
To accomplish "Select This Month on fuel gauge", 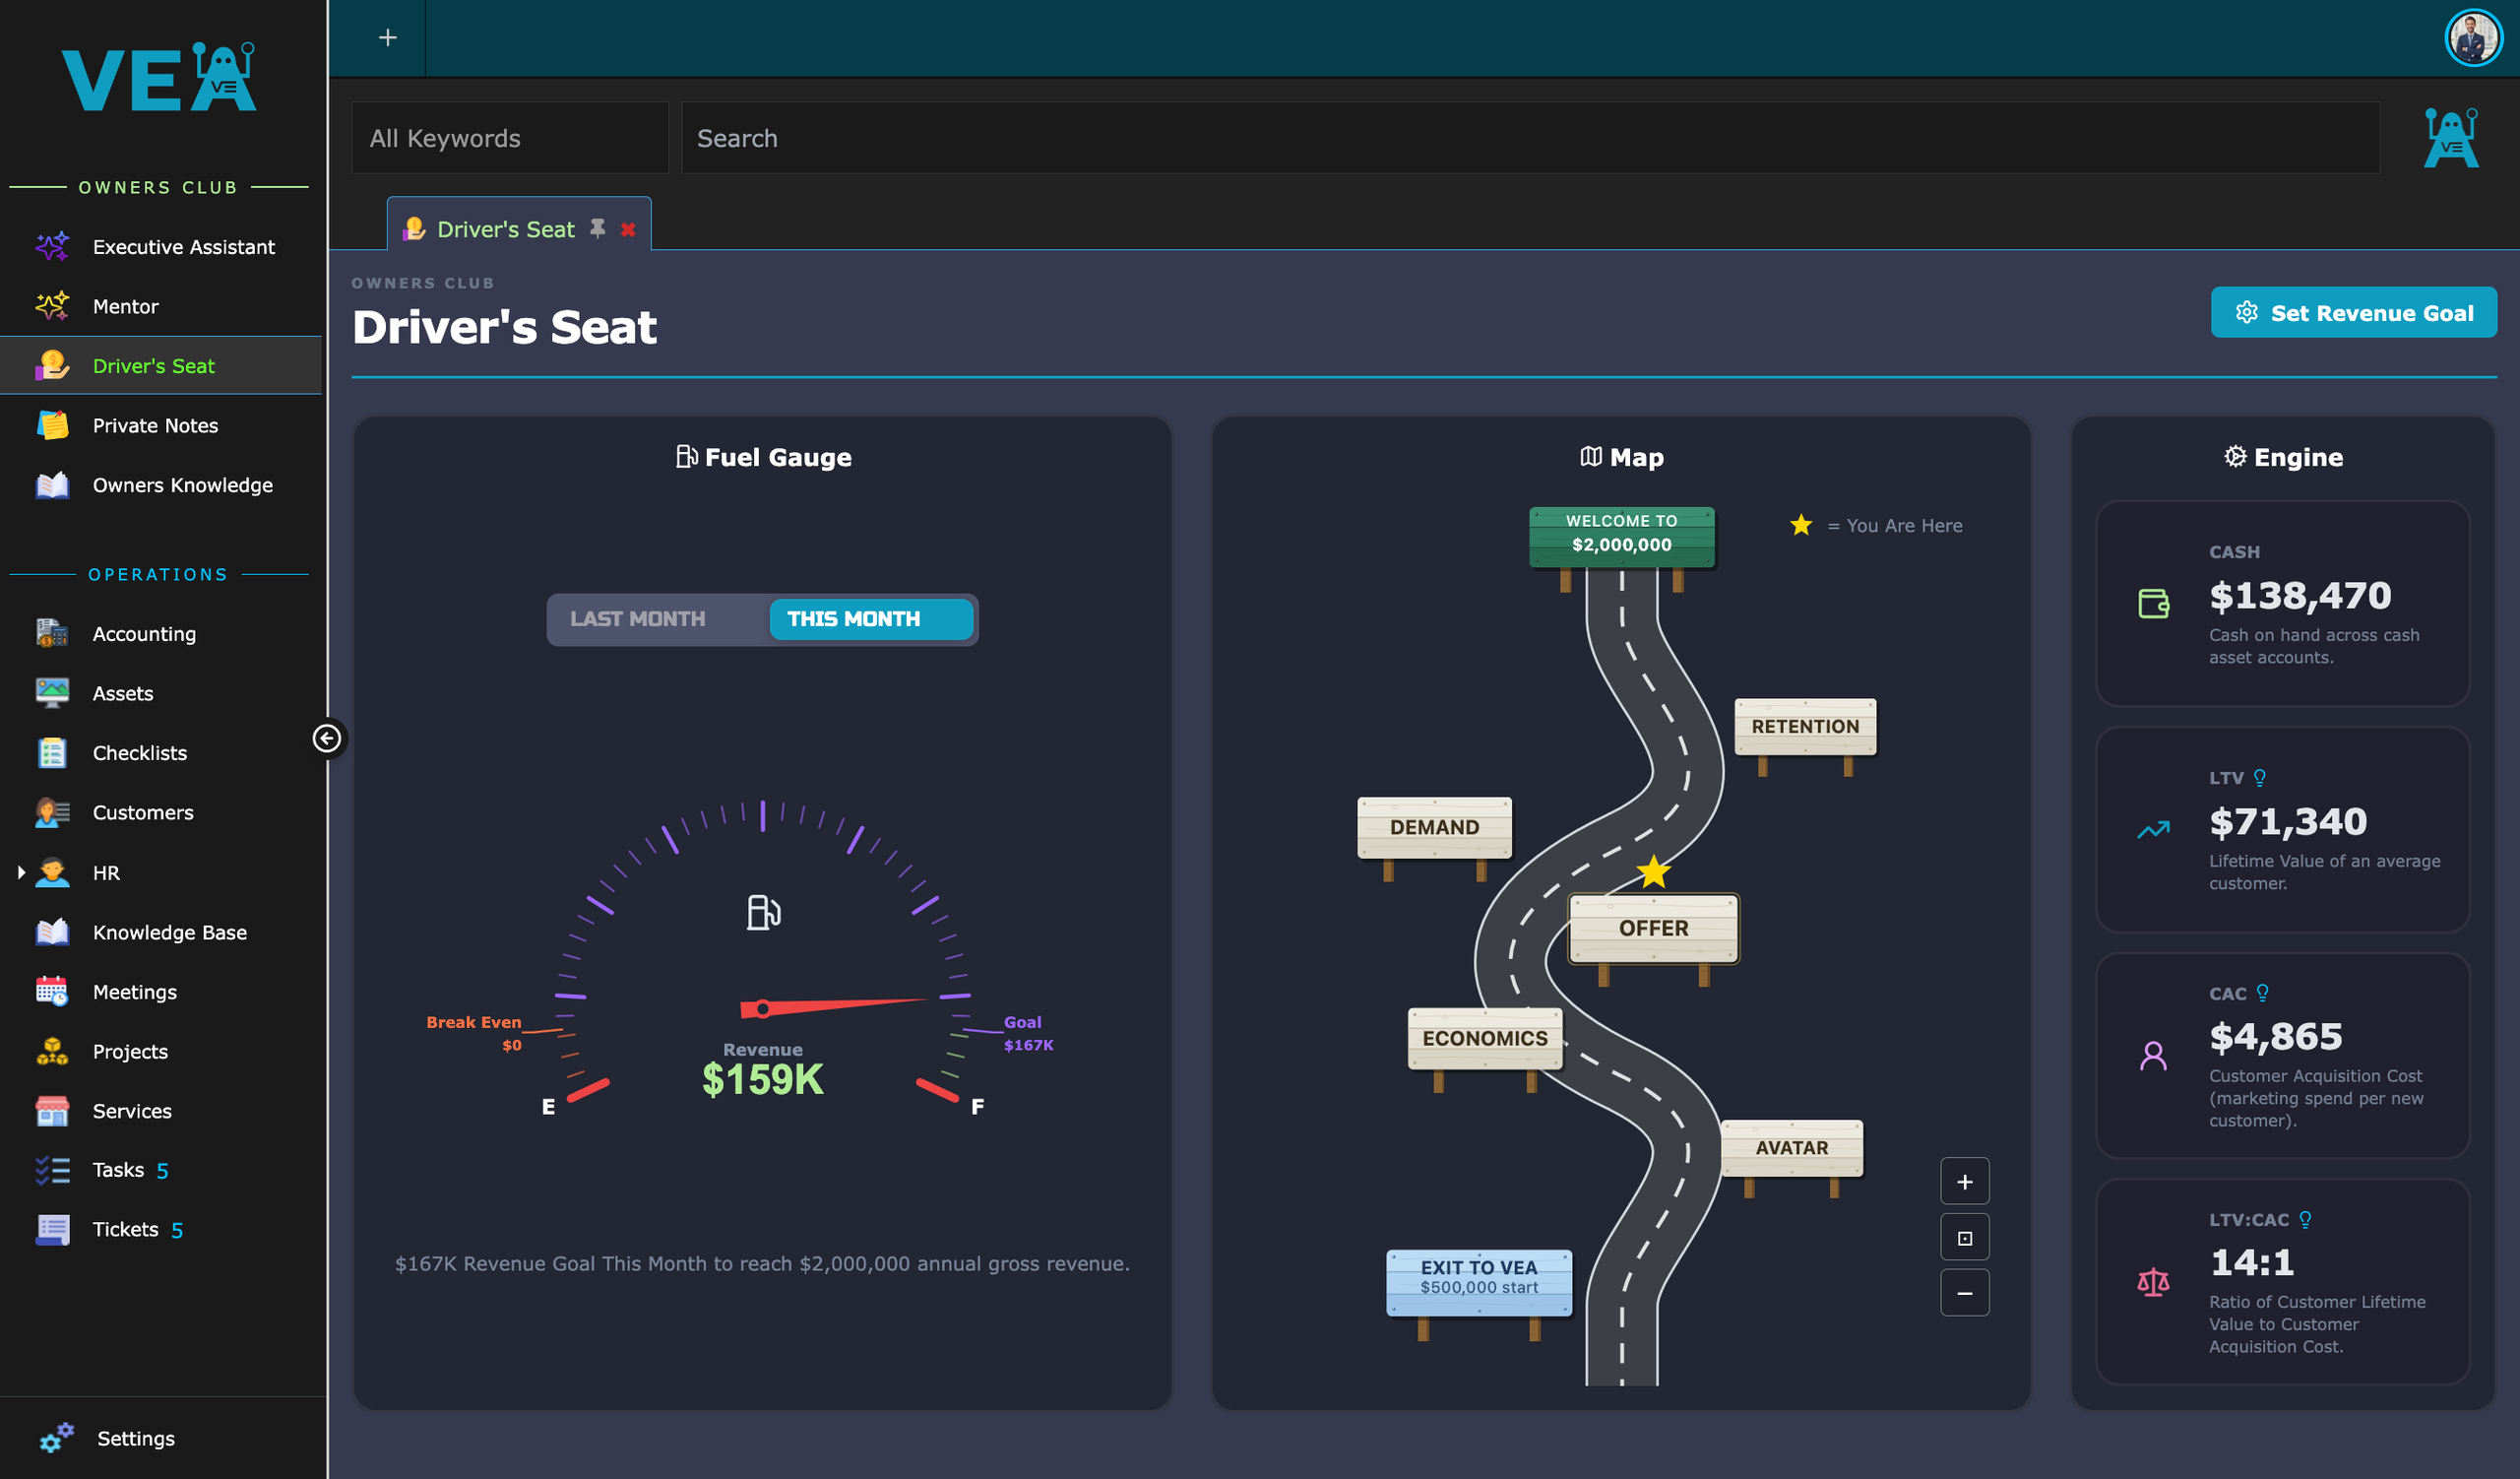I will 870,619.
